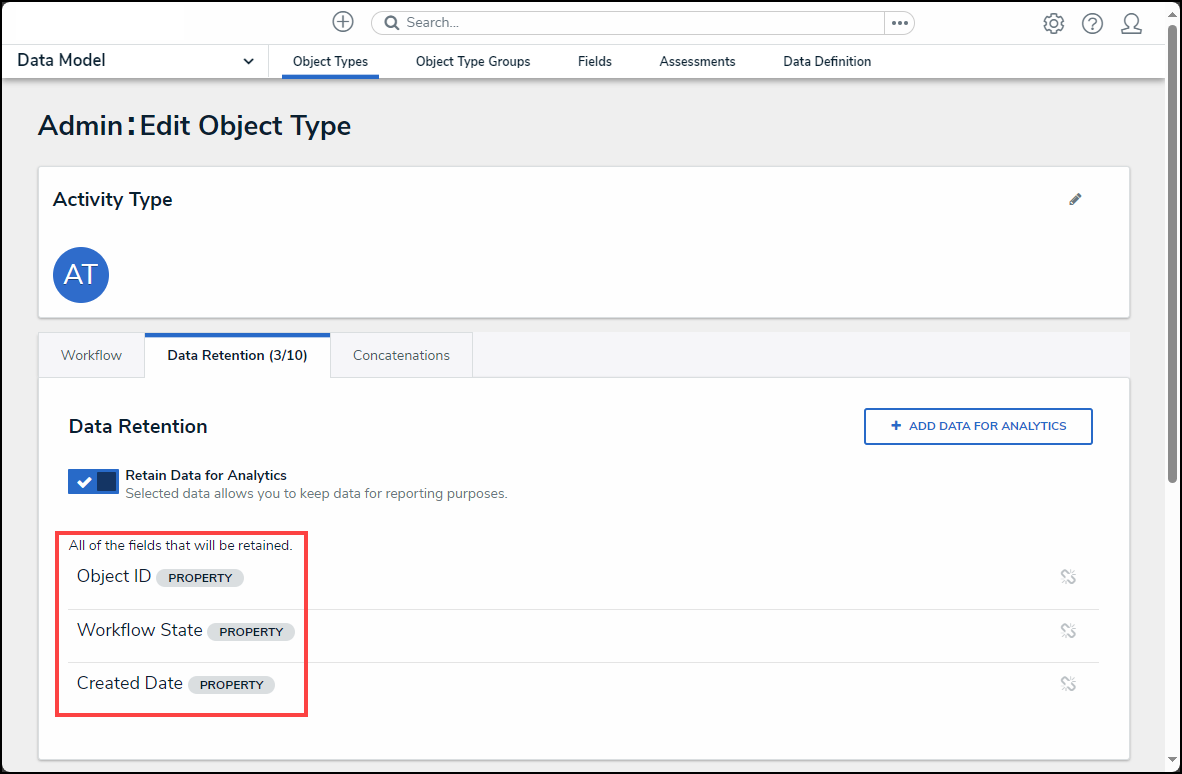This screenshot has width=1182, height=774.
Task: Open the search options ellipsis menu
Action: pyautogui.click(x=899, y=22)
